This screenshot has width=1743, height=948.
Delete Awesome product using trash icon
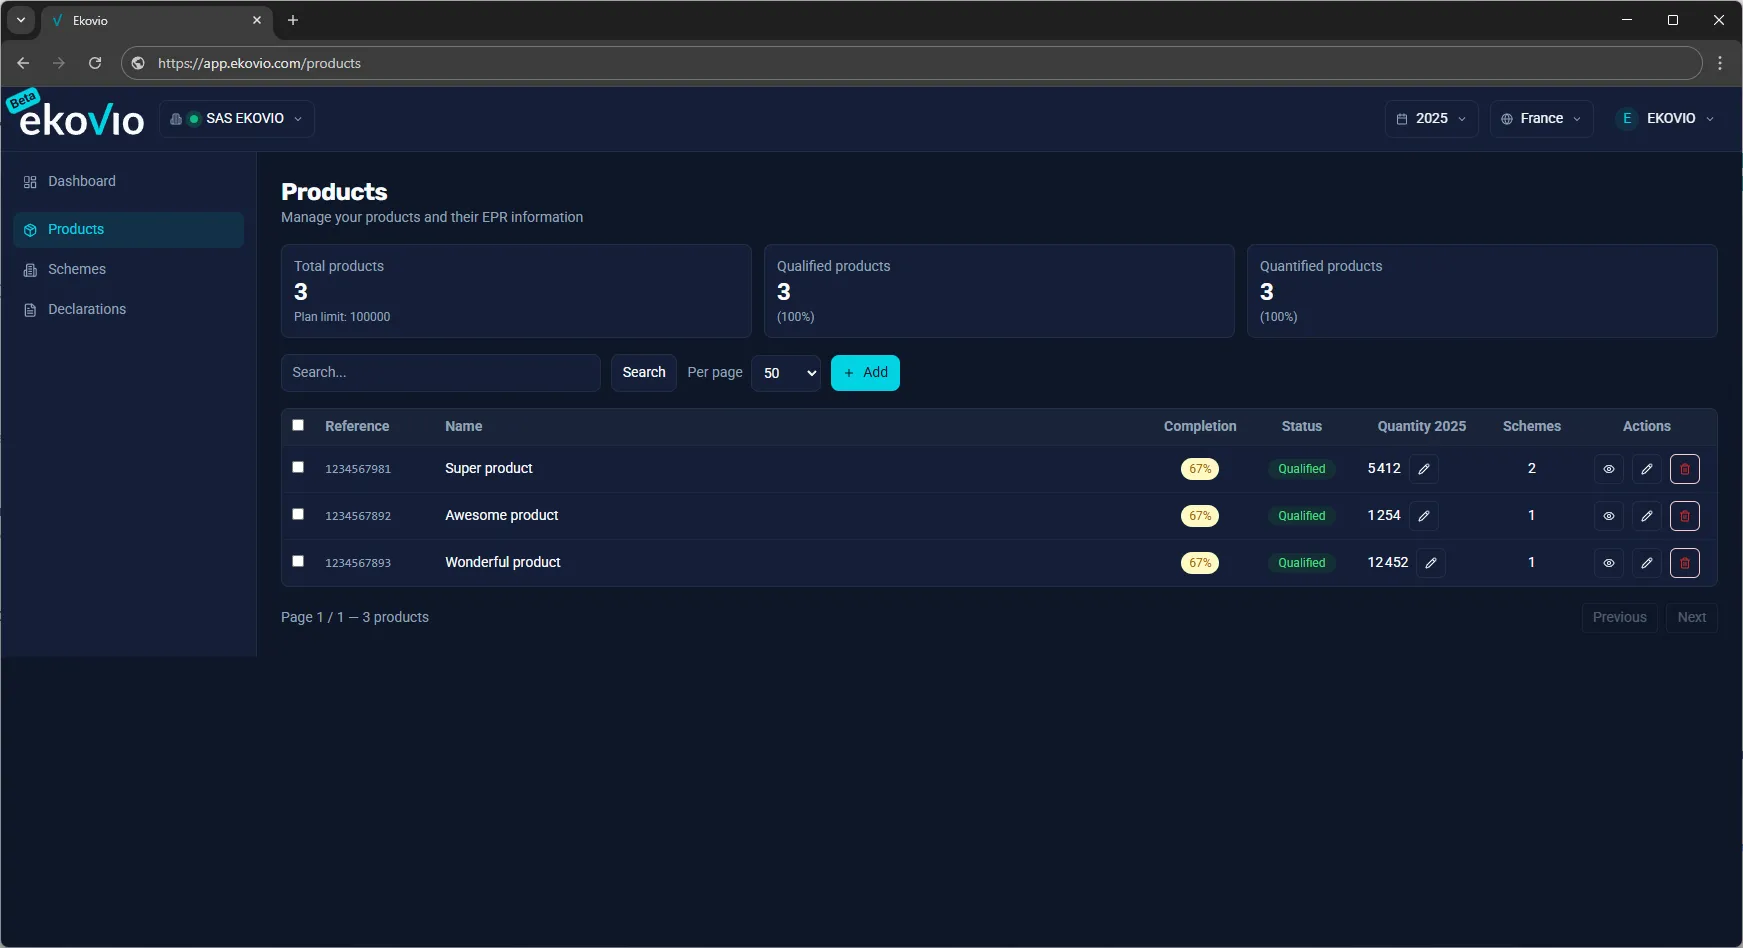tap(1685, 516)
